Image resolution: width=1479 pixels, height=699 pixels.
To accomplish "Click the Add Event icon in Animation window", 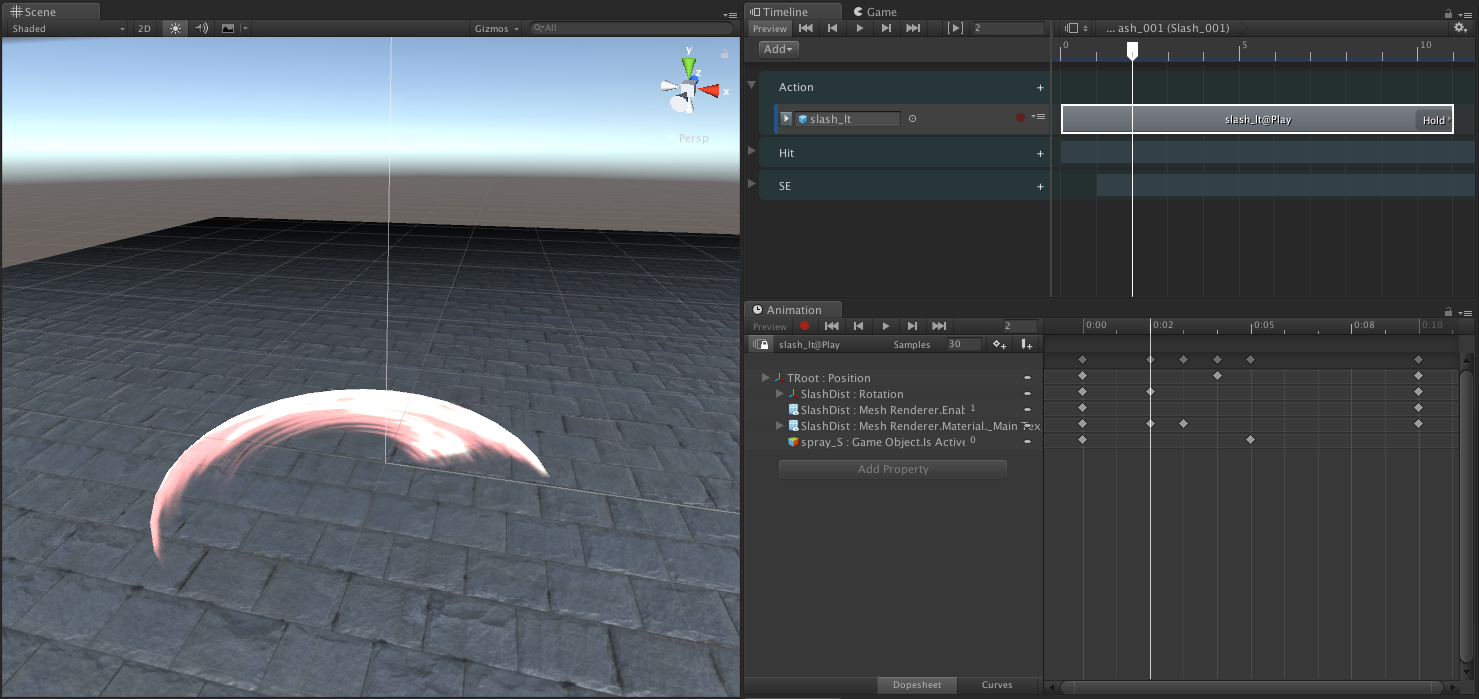I will coord(1027,344).
